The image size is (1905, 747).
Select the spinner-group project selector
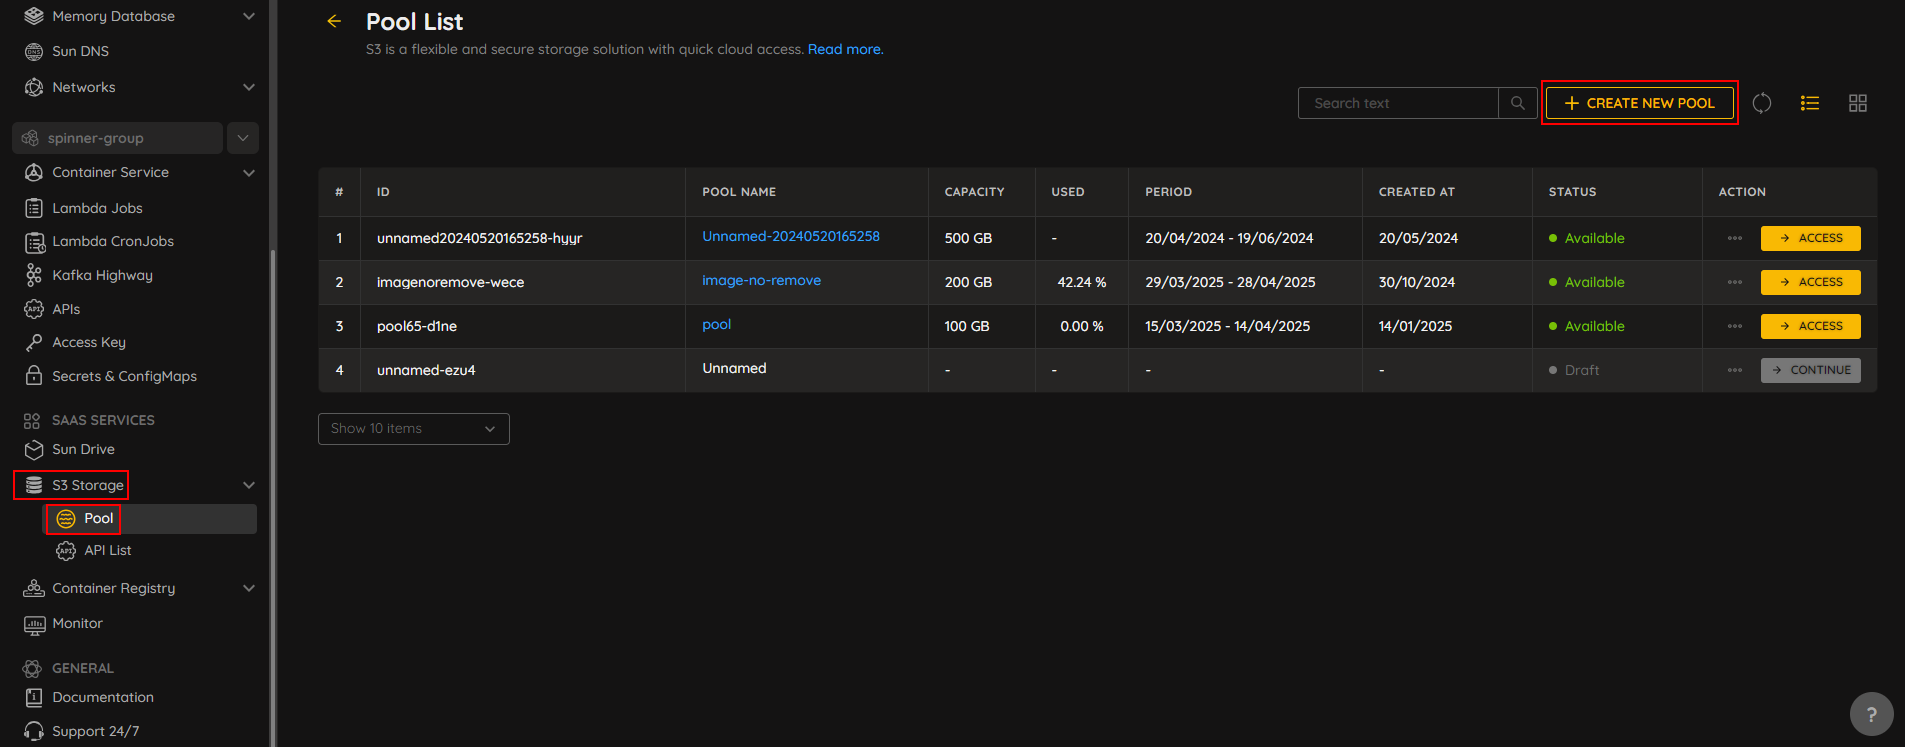117,138
